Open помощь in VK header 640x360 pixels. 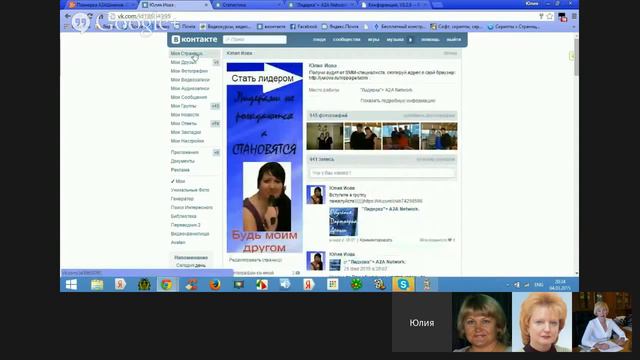pyautogui.click(x=430, y=40)
